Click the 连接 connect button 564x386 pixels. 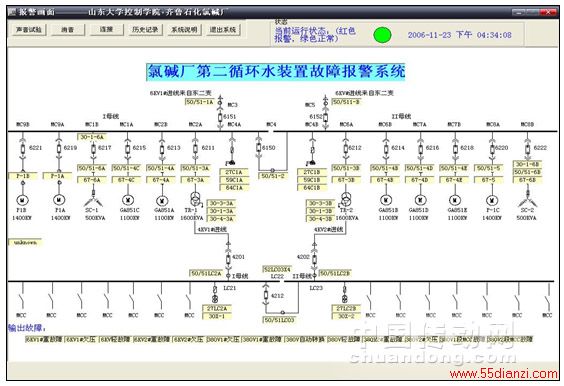106,30
